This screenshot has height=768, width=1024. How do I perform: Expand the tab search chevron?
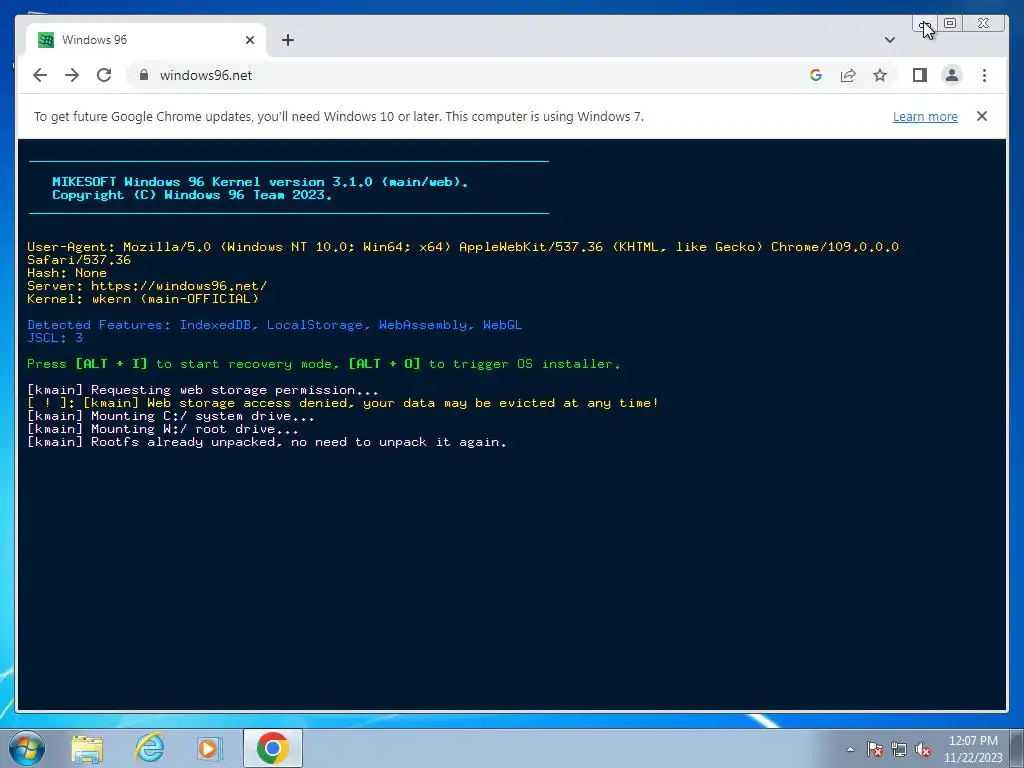tap(889, 40)
